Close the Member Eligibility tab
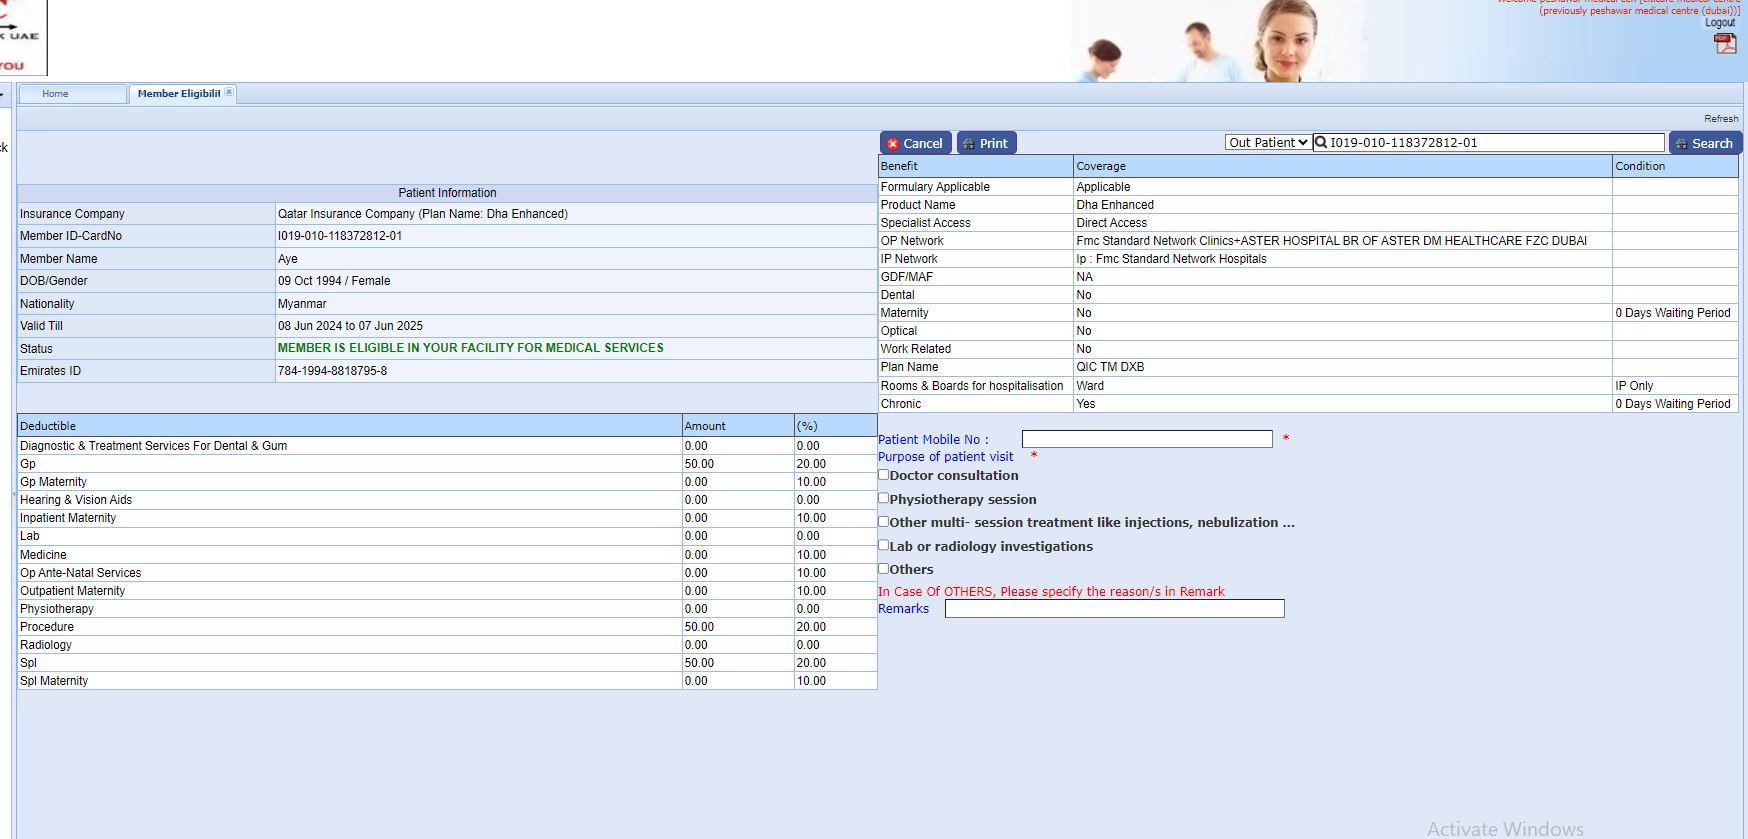The height and width of the screenshot is (839, 1748). [x=229, y=92]
